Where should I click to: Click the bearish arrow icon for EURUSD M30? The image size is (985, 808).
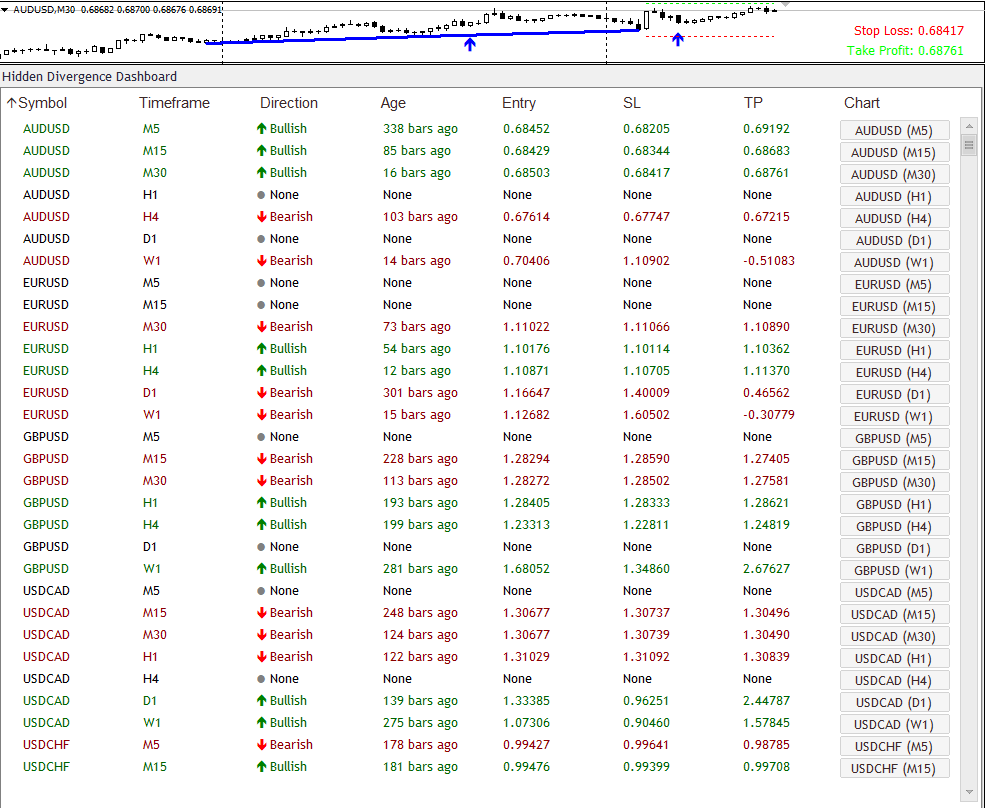point(261,327)
